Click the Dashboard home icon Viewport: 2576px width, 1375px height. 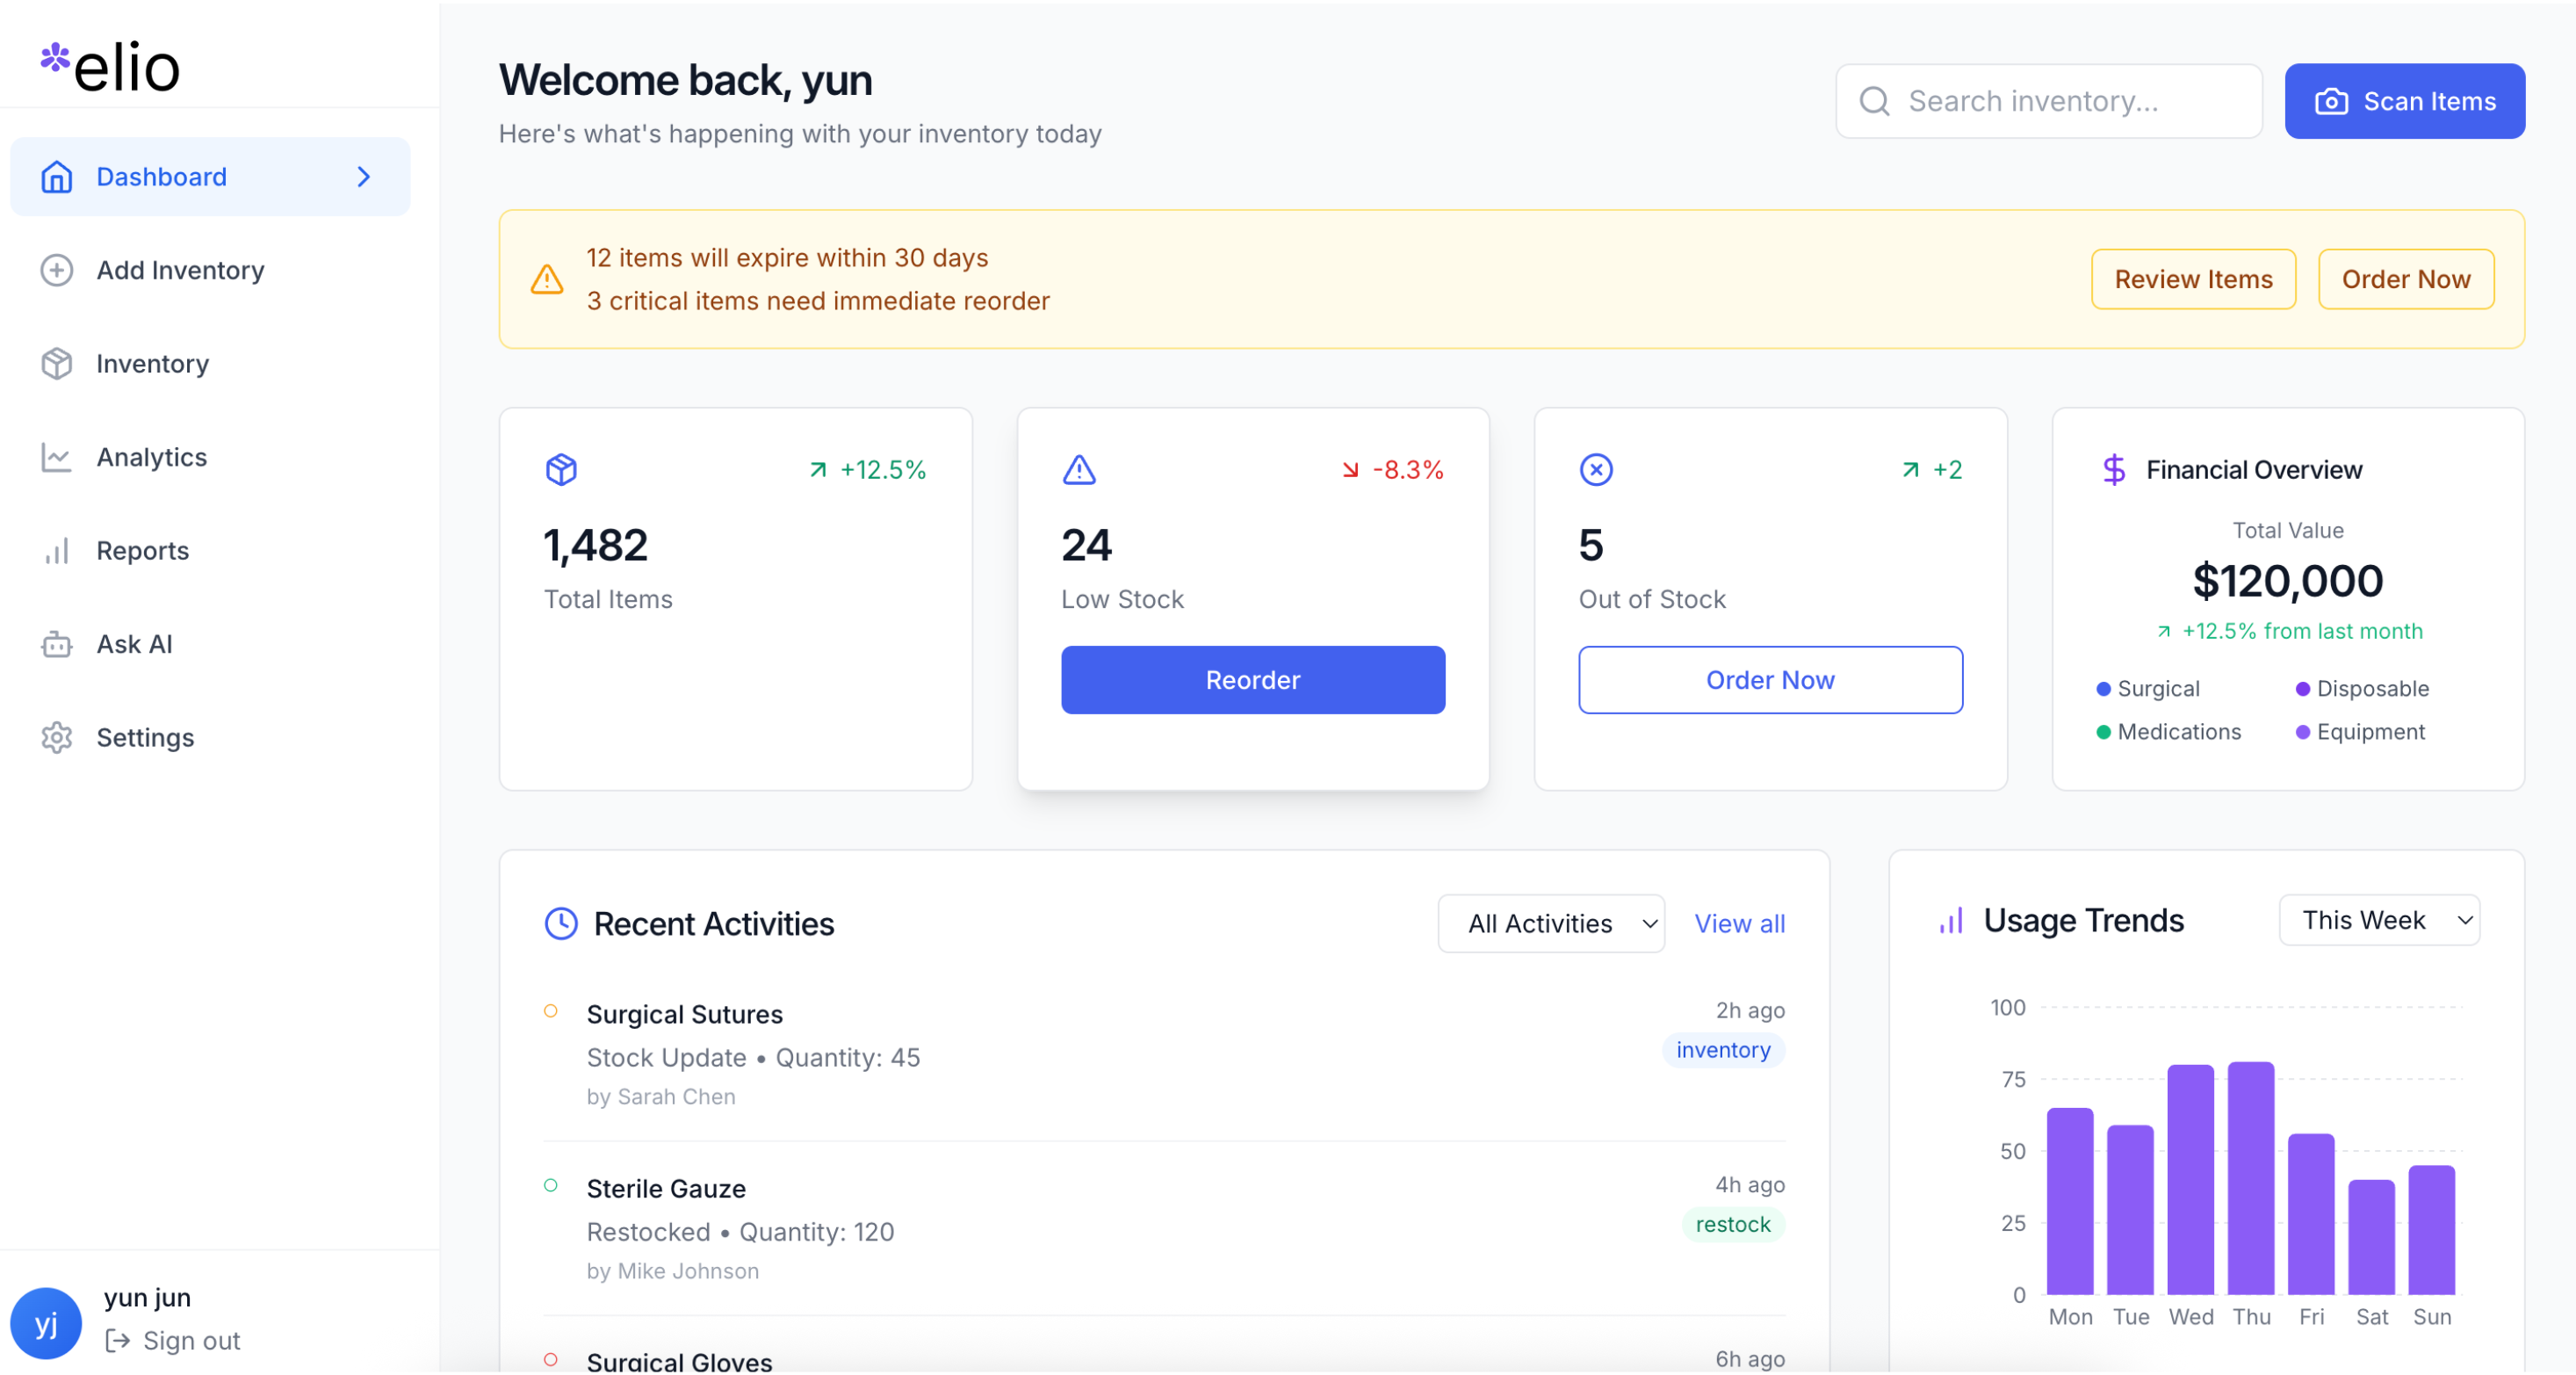[57, 177]
